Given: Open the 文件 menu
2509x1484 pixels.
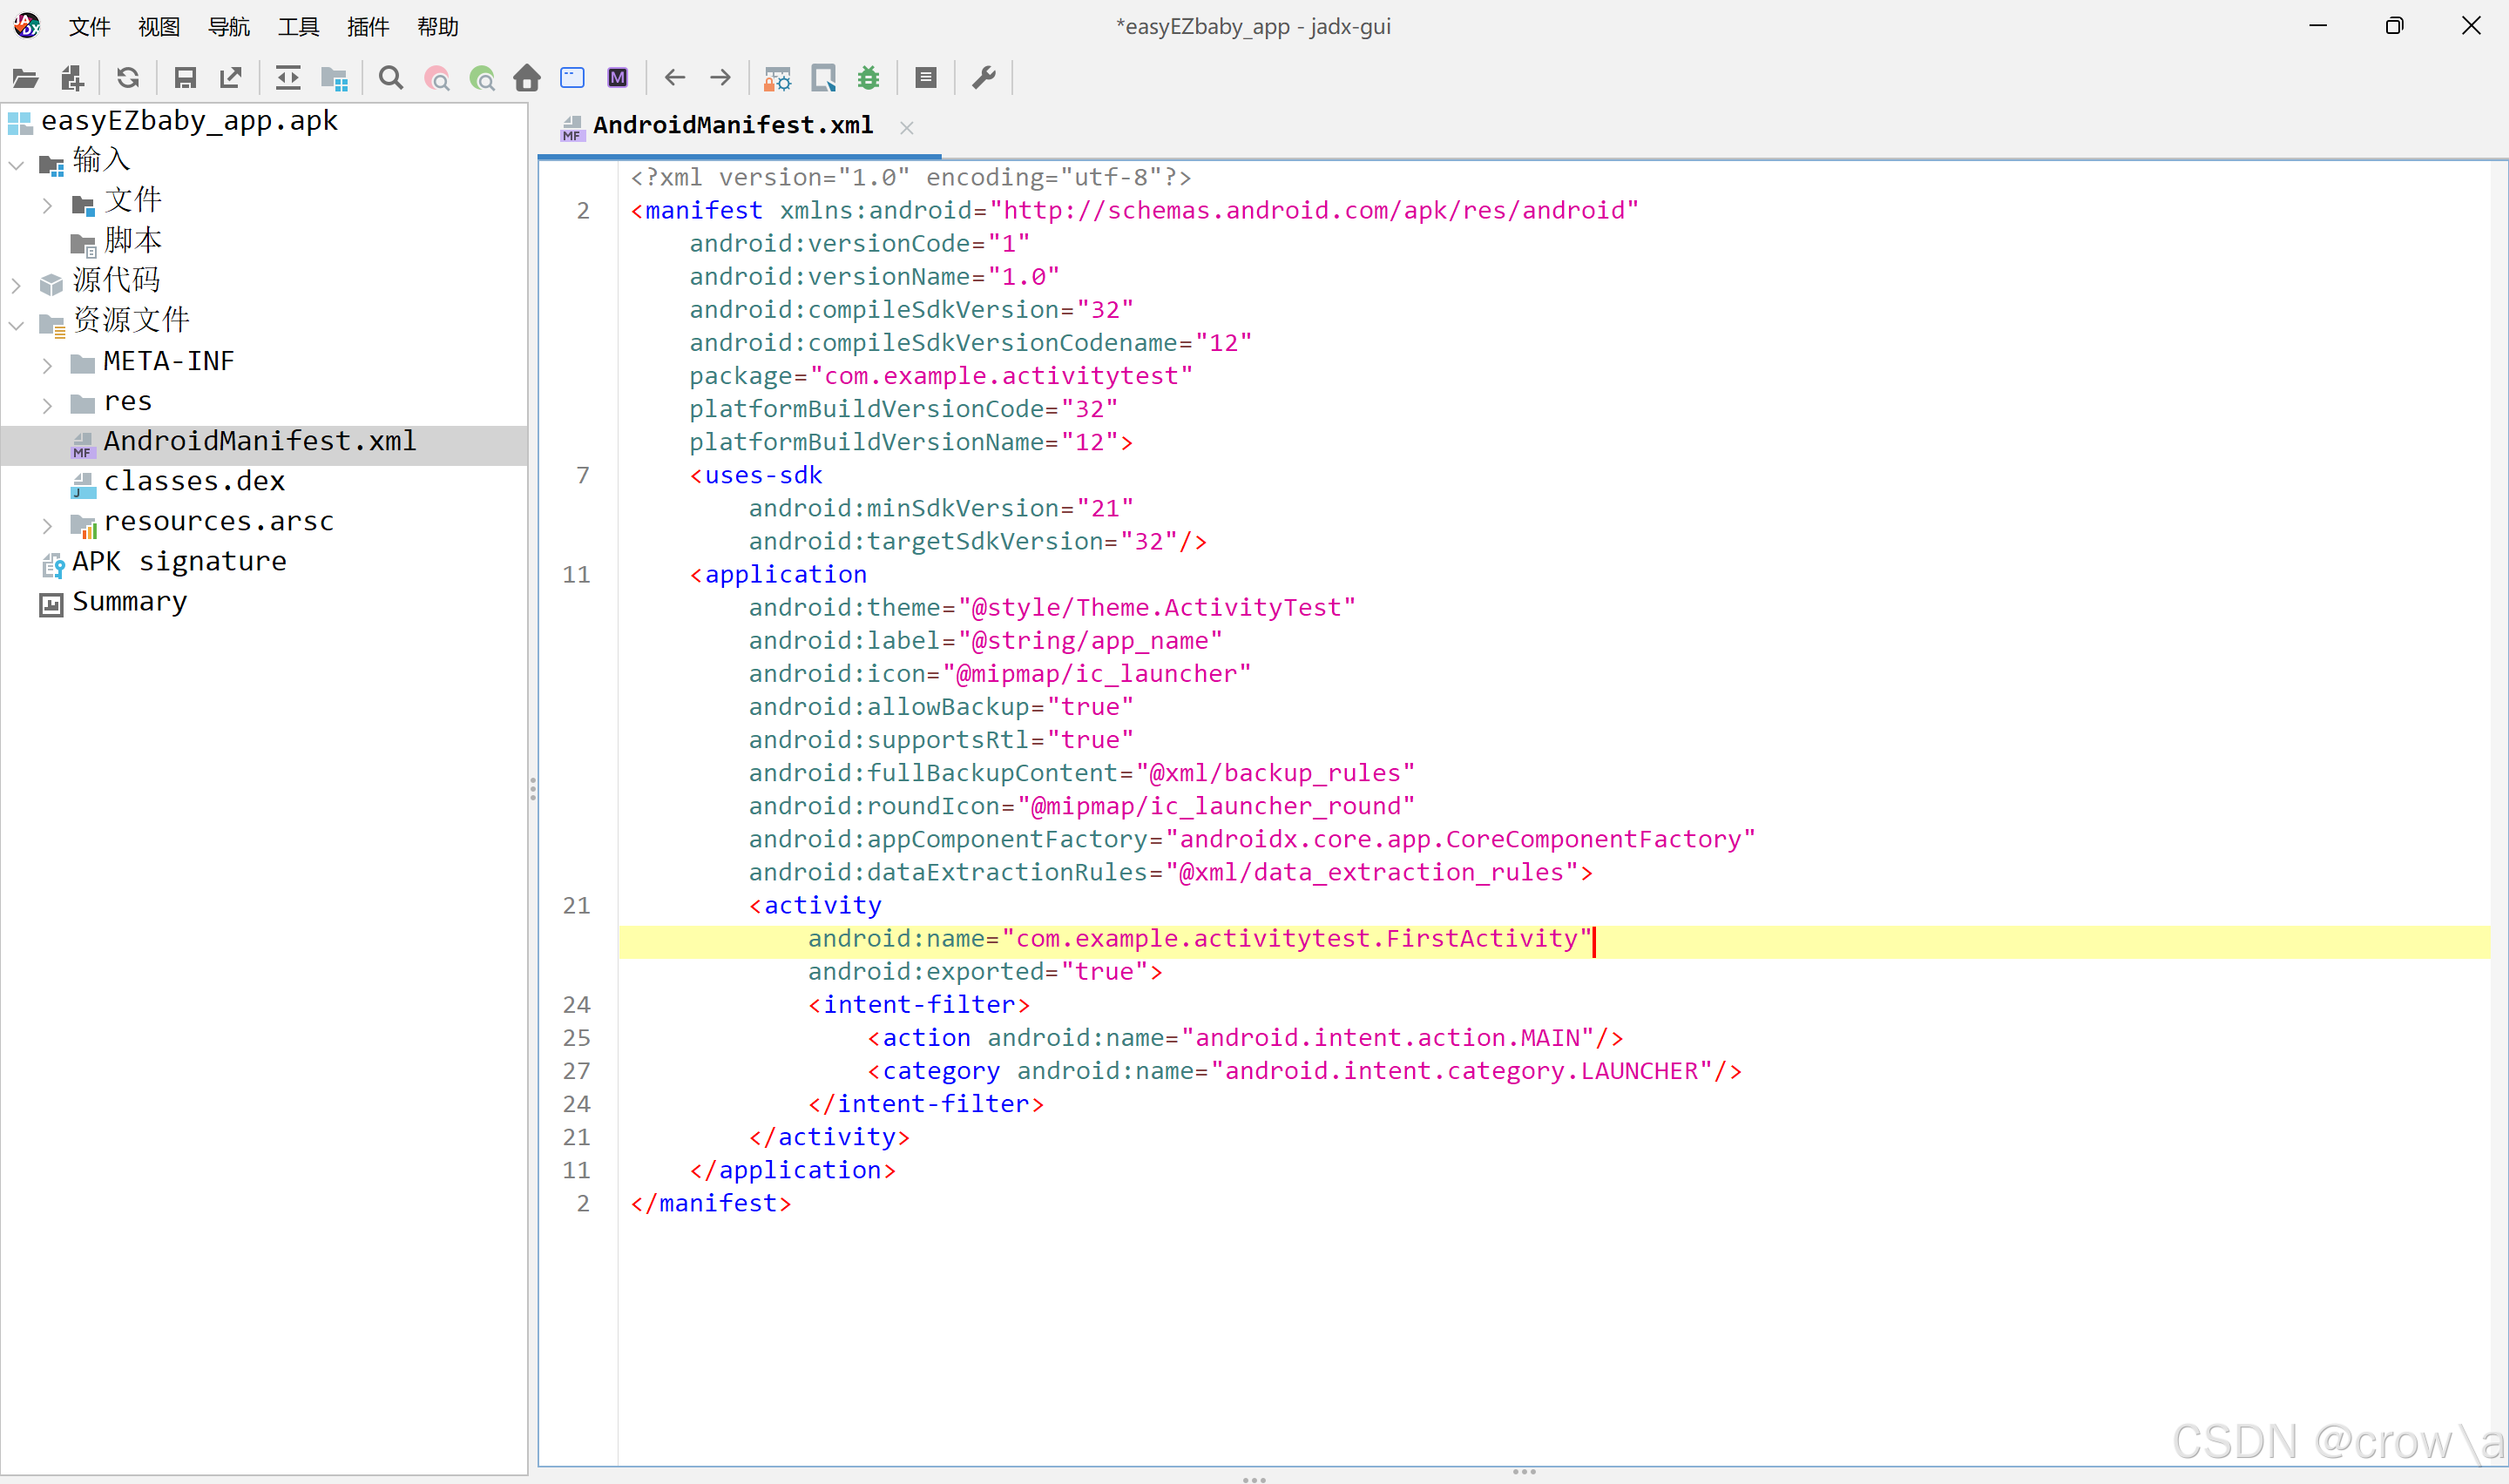Looking at the screenshot, I should 88,27.
